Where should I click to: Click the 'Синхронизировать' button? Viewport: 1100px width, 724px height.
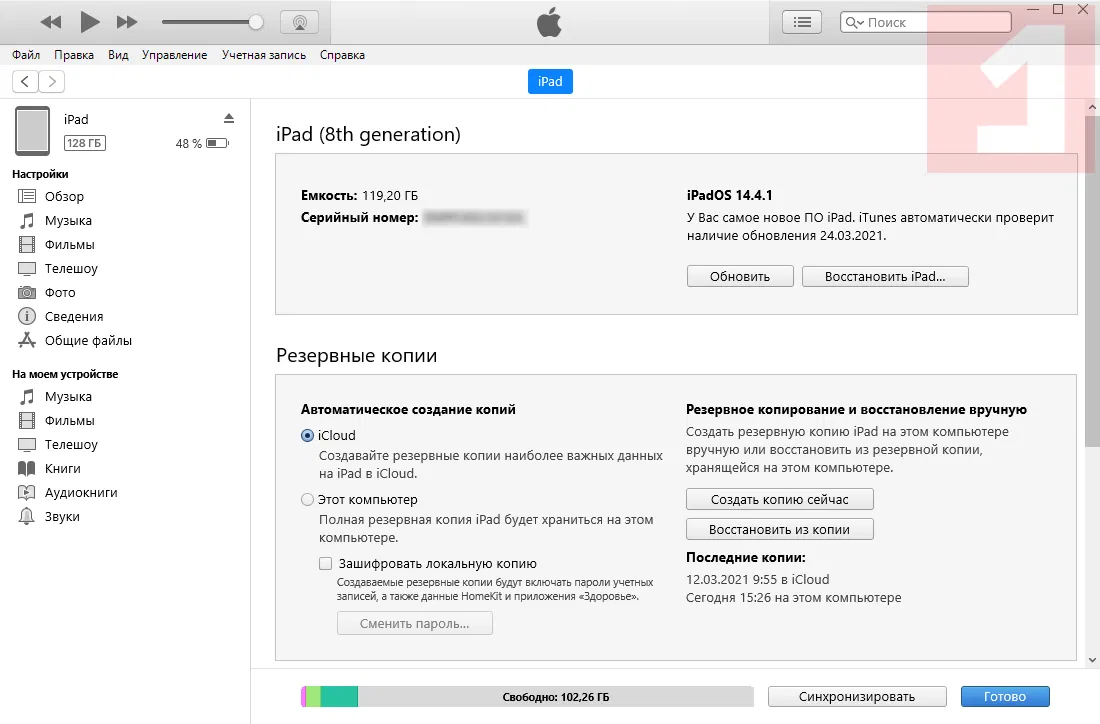(857, 697)
